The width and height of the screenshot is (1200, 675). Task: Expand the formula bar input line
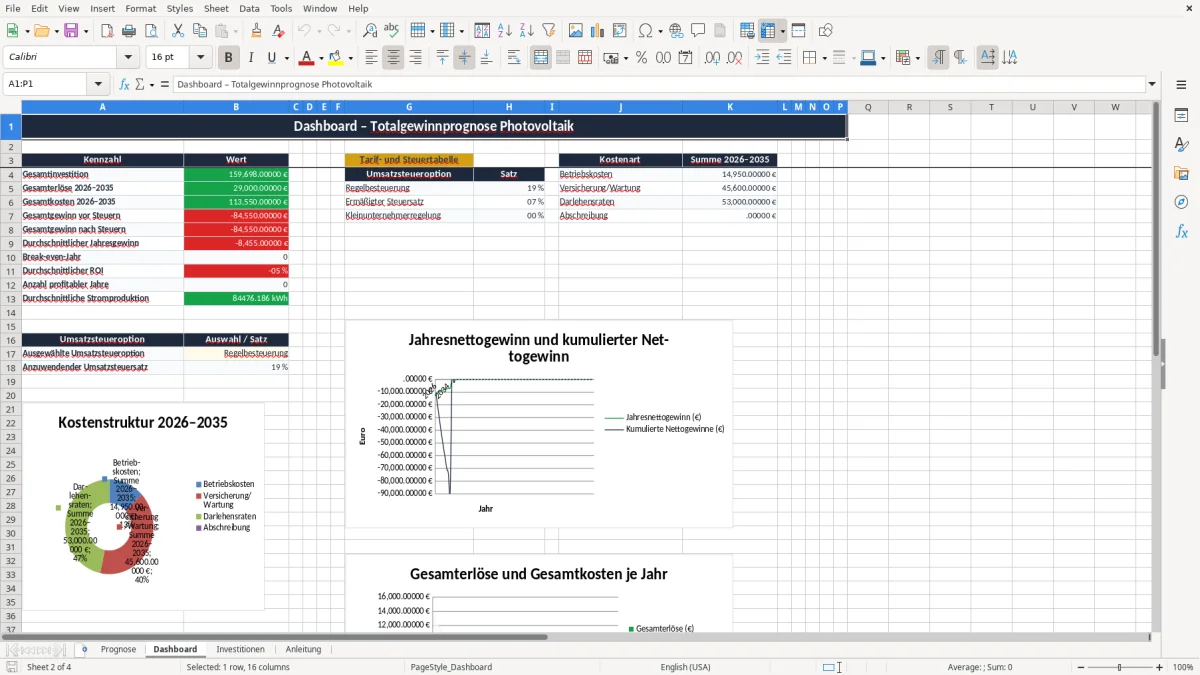(x=1153, y=84)
